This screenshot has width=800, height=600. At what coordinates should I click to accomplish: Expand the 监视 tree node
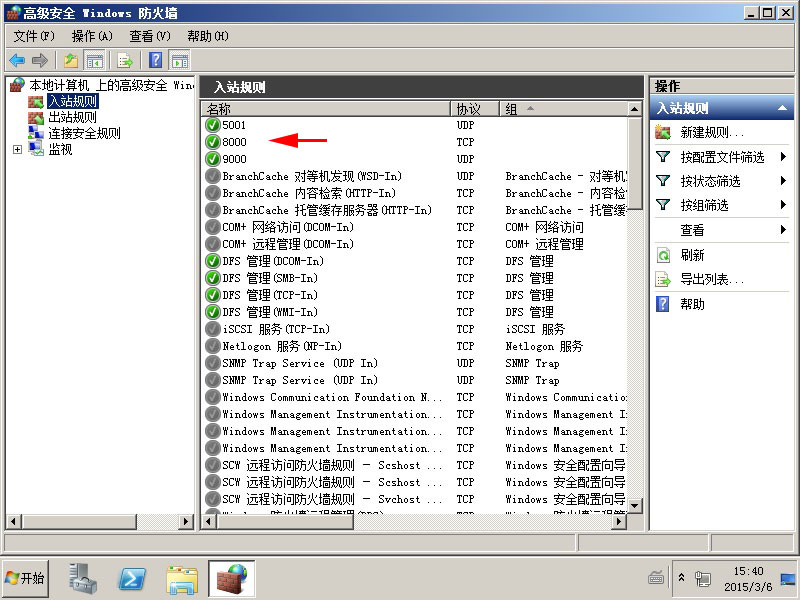click(17, 150)
